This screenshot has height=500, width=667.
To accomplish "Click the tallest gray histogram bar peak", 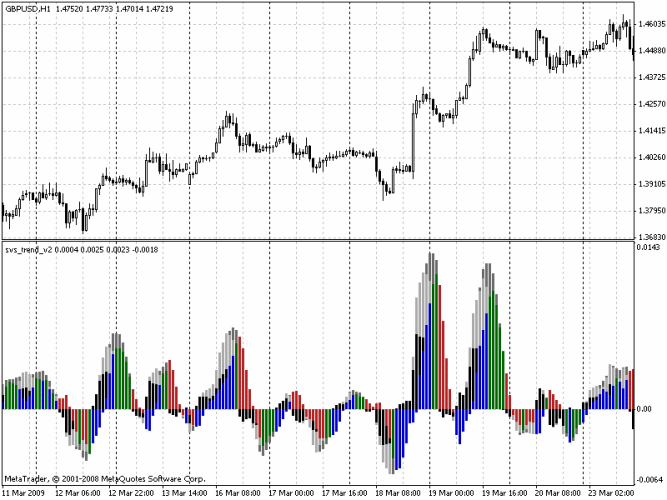I will [431, 256].
